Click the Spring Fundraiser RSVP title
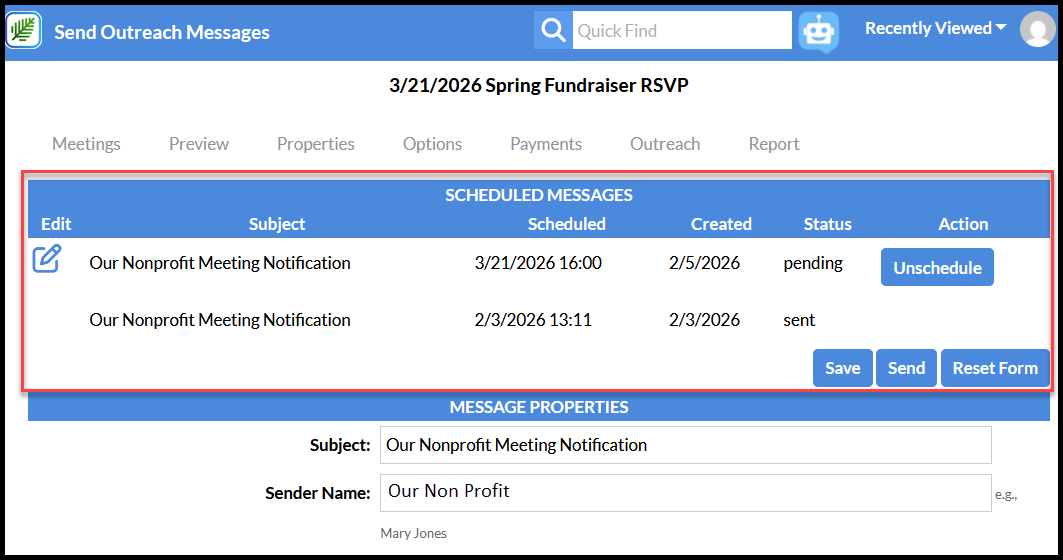Image resolution: width=1063 pixels, height=560 pixels. click(539, 85)
